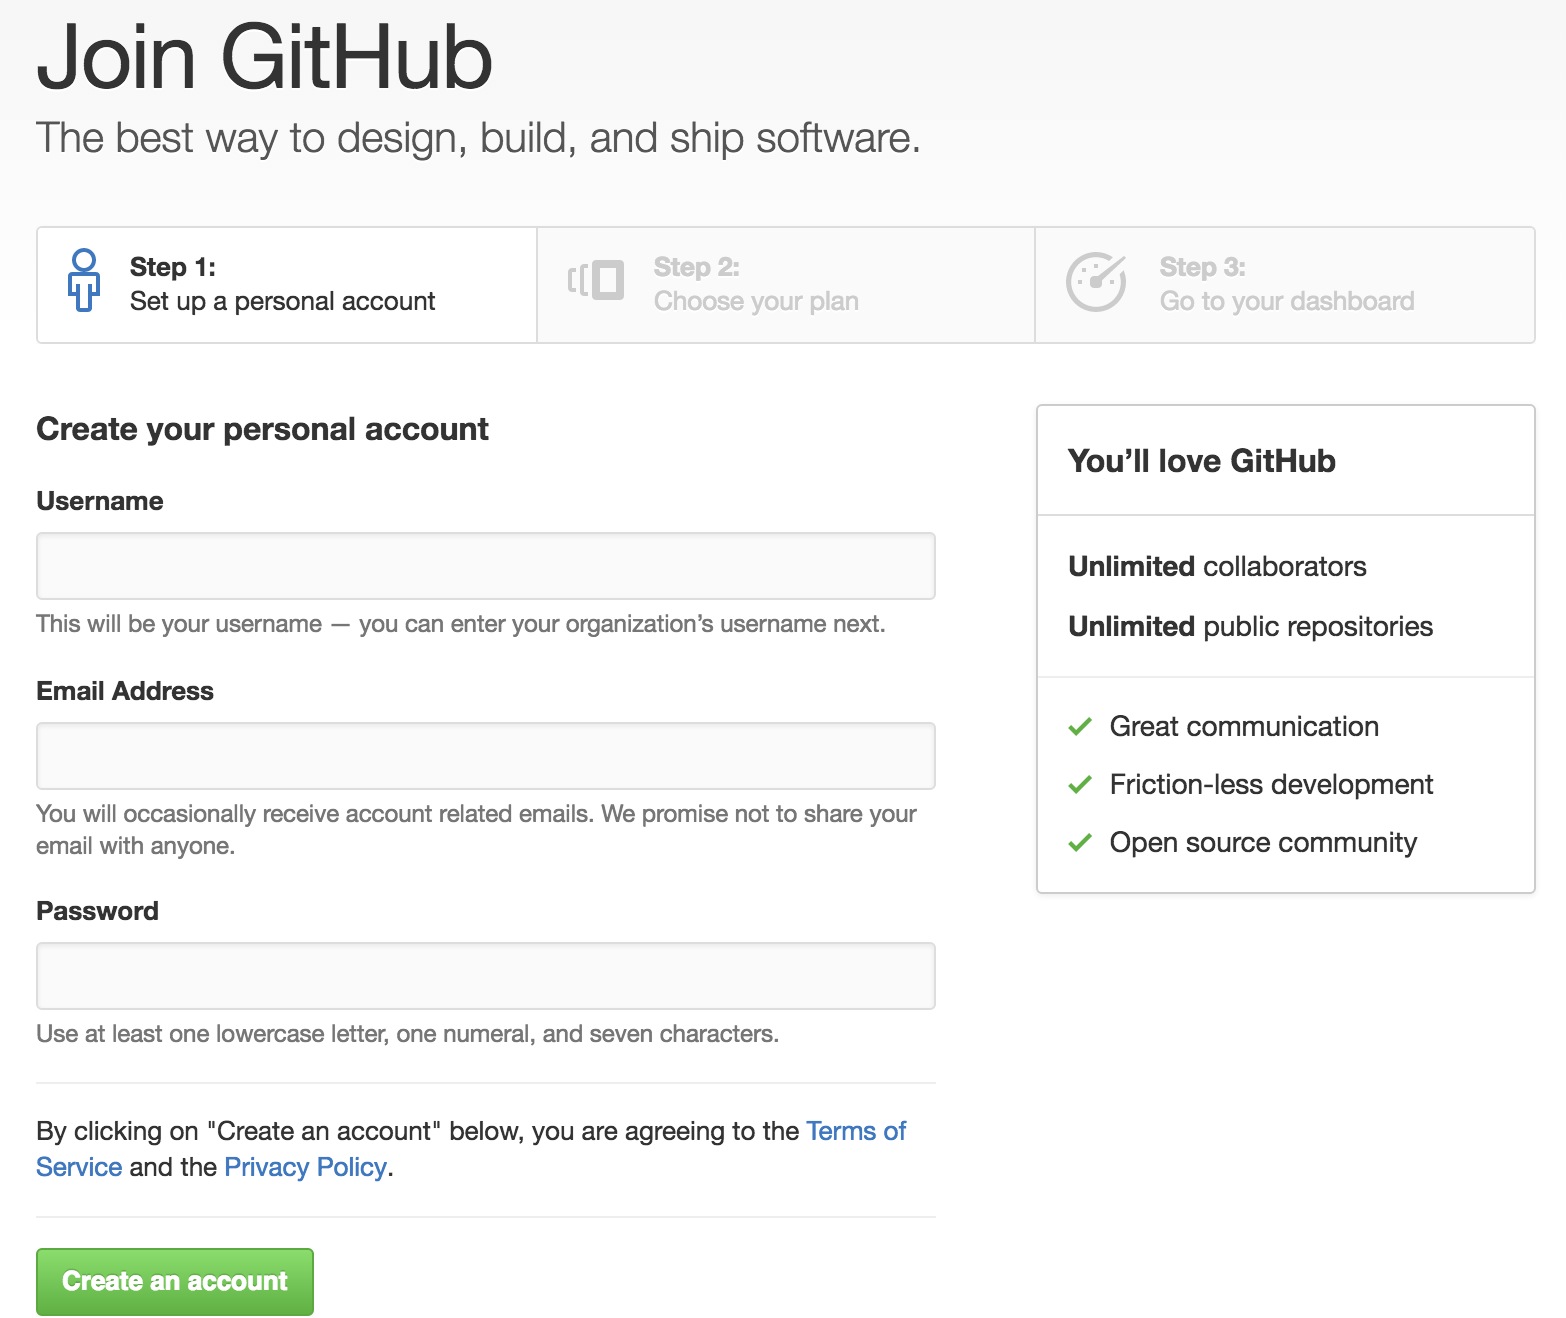Viewport: 1566px width, 1318px height.
Task: Focus the Email Address input field
Action: [x=486, y=756]
